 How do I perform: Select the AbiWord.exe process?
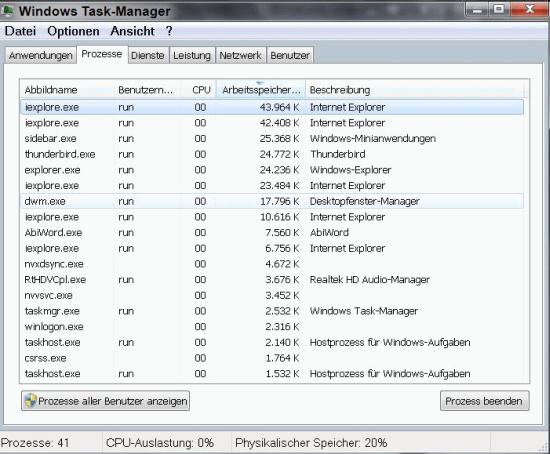click(272, 233)
